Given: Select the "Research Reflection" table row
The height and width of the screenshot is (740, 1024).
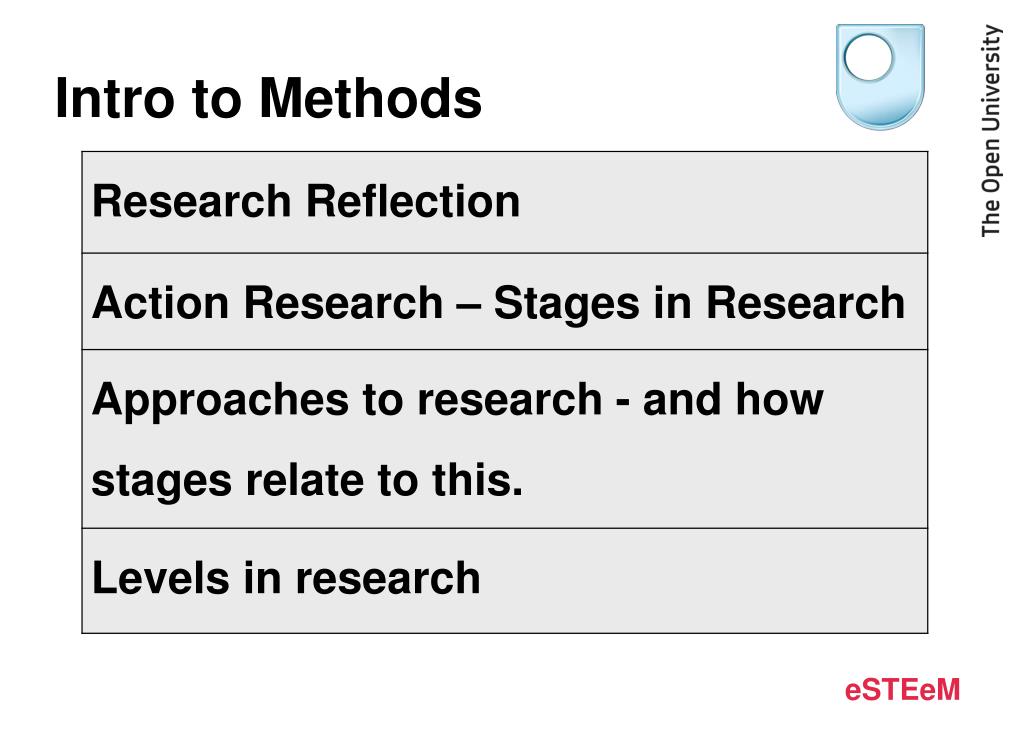Looking at the screenshot, I should point(504,202).
